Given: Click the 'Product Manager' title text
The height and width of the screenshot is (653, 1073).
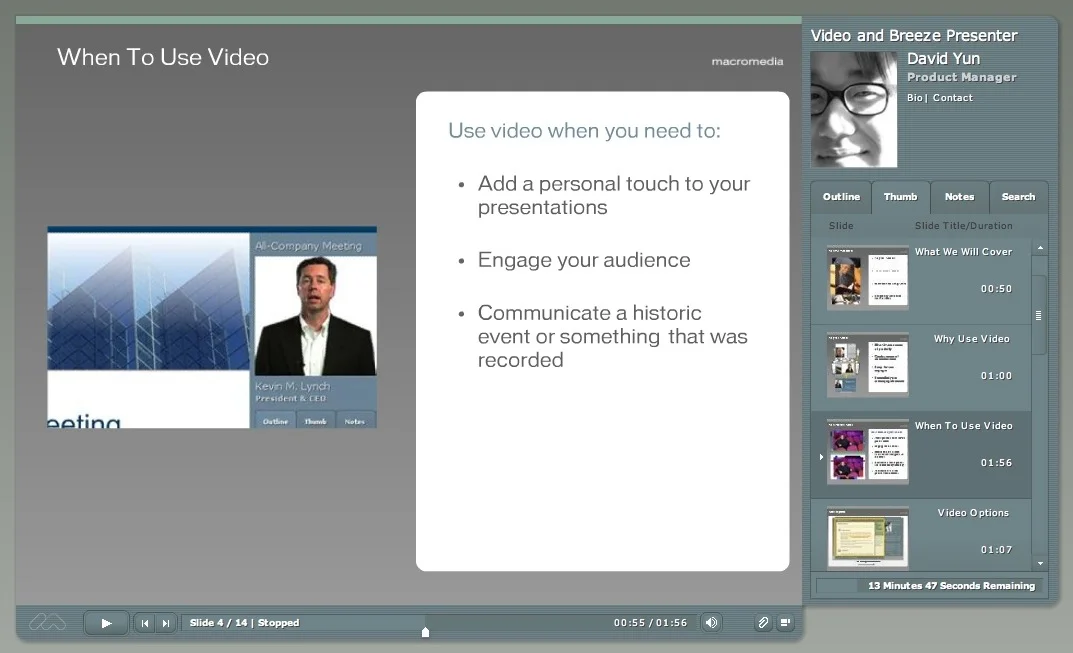Looking at the screenshot, I should (x=961, y=77).
